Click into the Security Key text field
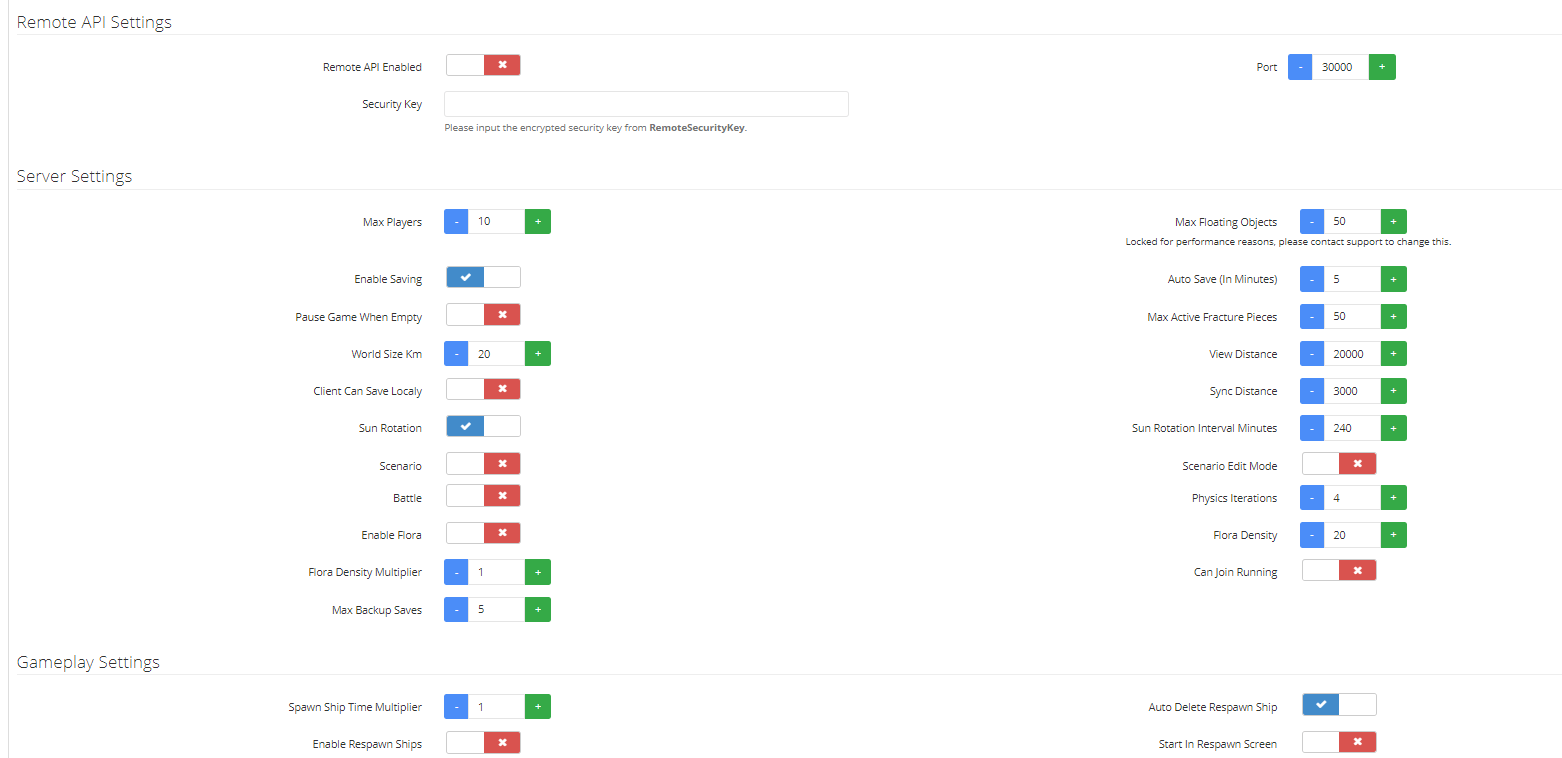The image size is (1562, 758). (646, 104)
